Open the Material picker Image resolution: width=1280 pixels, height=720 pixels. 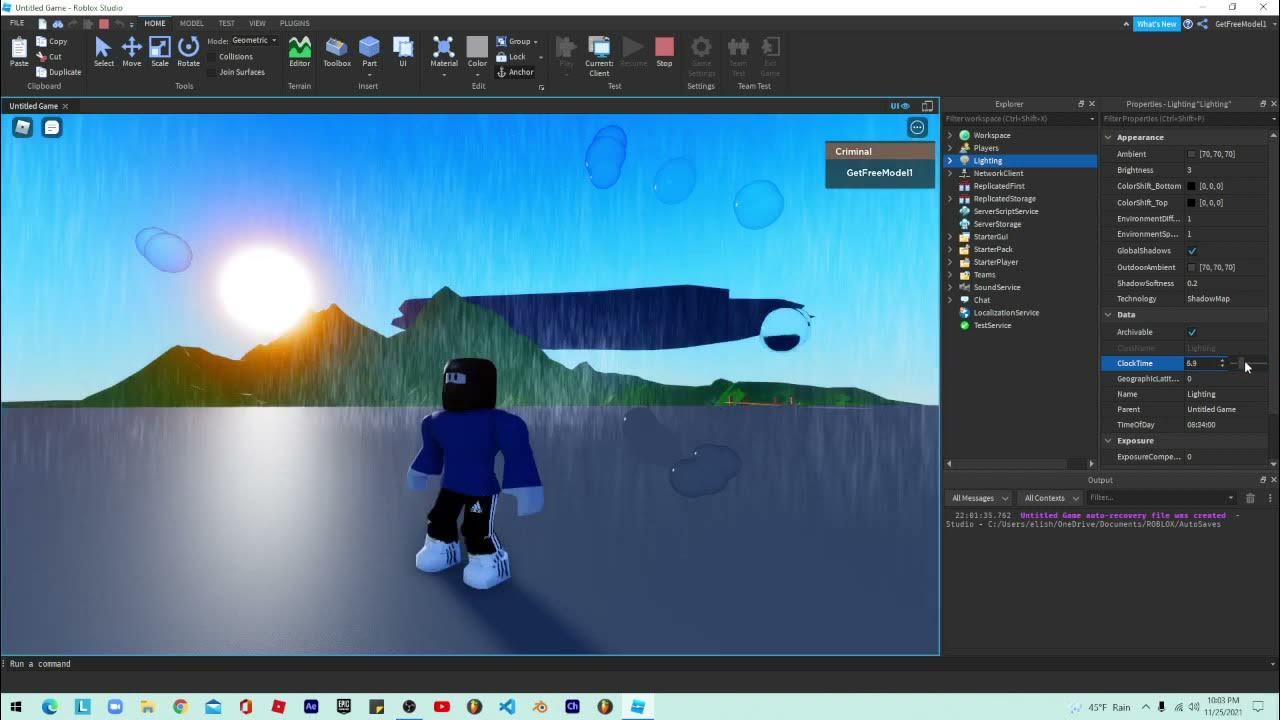point(444,52)
